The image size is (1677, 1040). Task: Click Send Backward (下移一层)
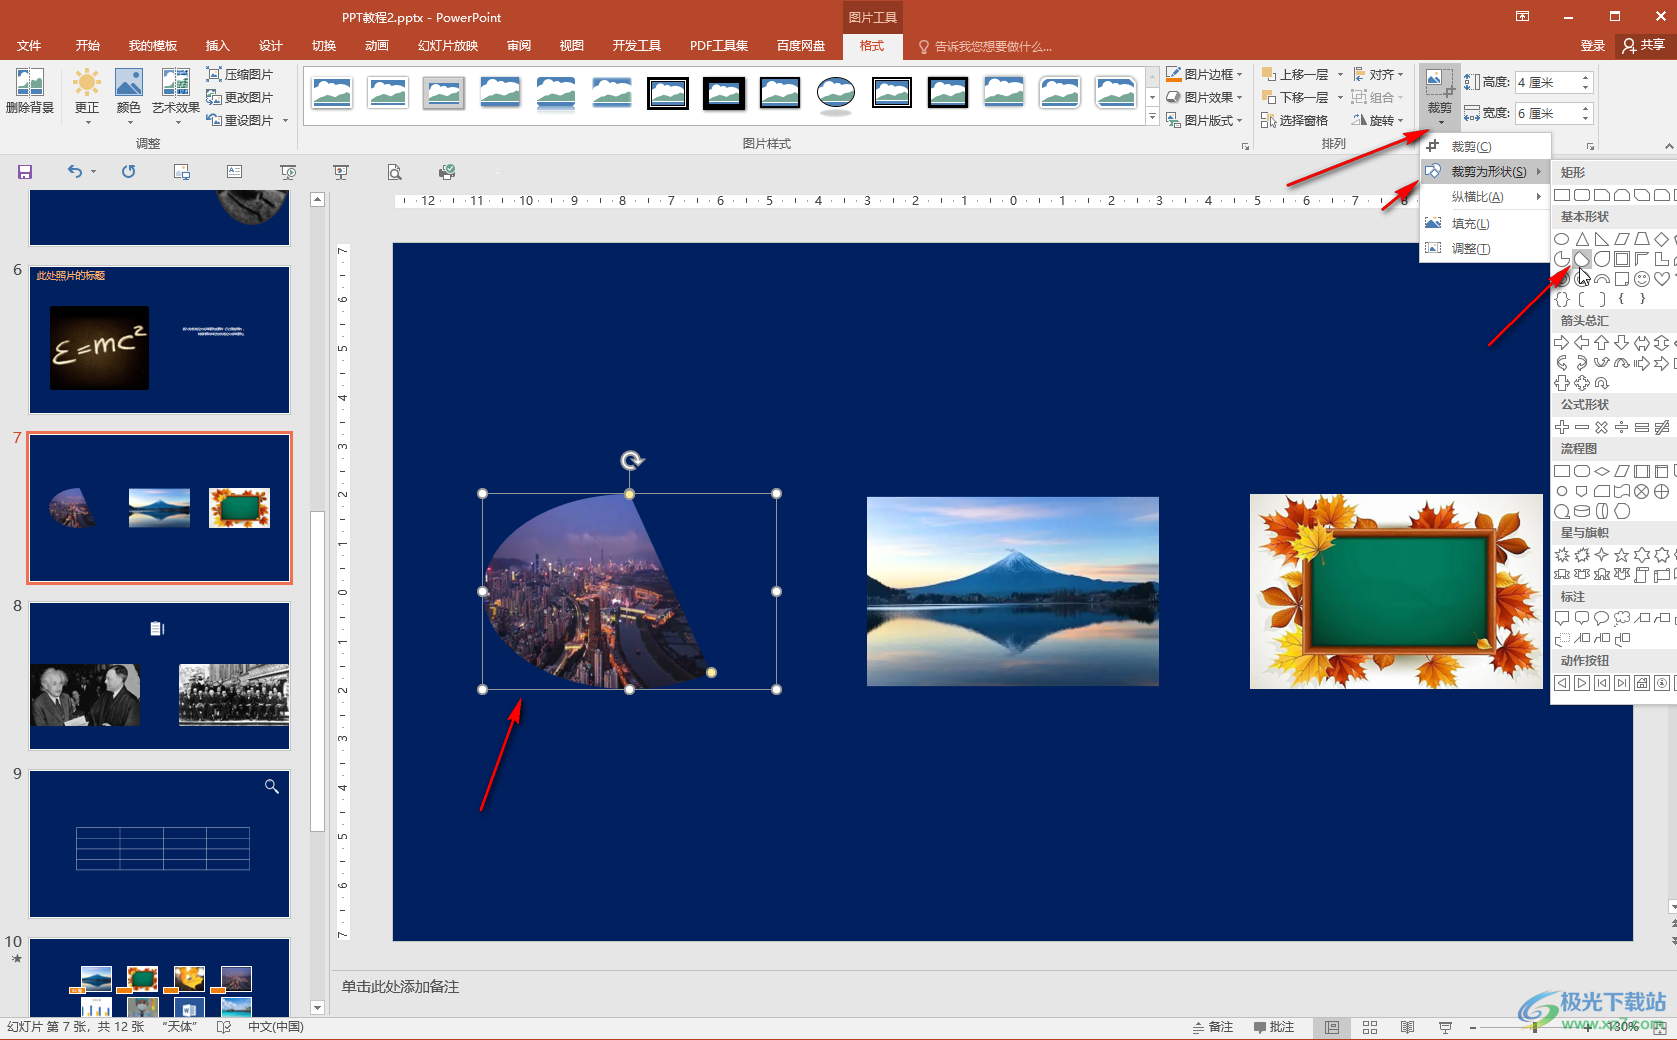1296,98
